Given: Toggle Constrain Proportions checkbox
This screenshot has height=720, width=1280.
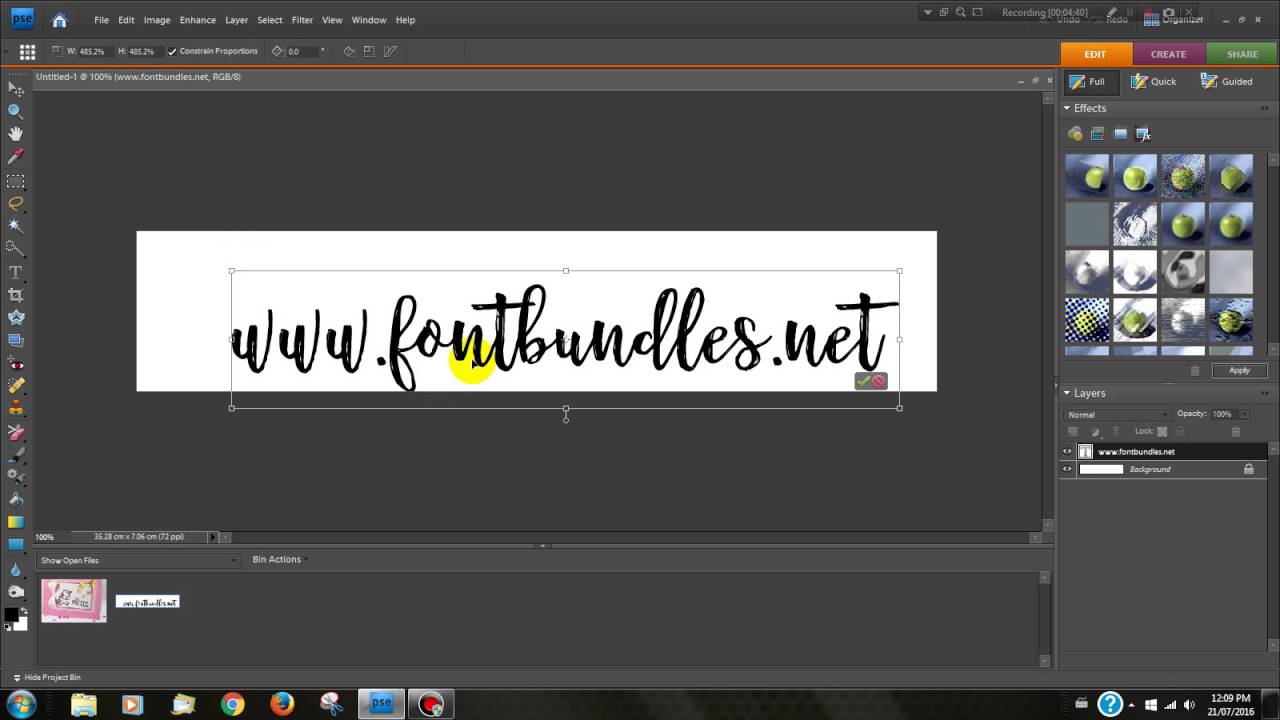Looking at the screenshot, I should (x=172, y=51).
